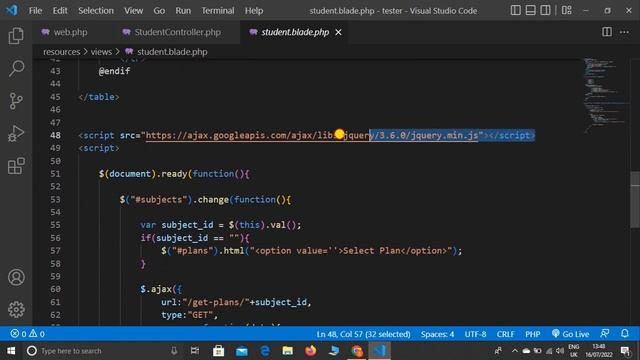640x360 pixels.
Task: Click resources in the breadcrumb
Action: pyautogui.click(x=62, y=52)
